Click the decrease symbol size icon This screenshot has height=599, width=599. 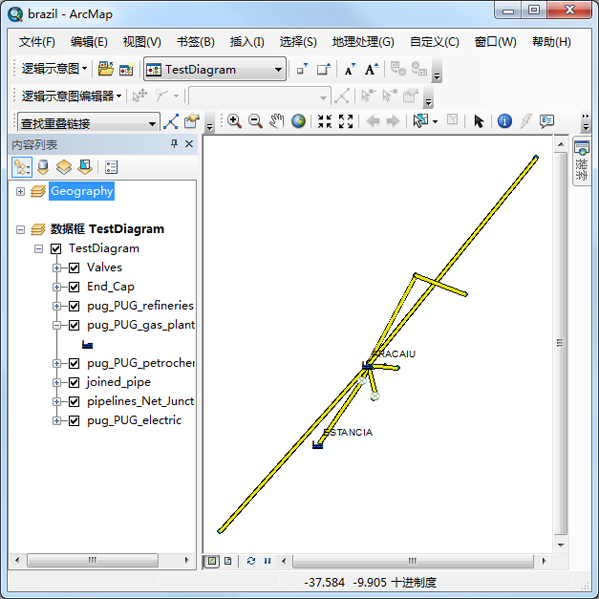(302, 70)
